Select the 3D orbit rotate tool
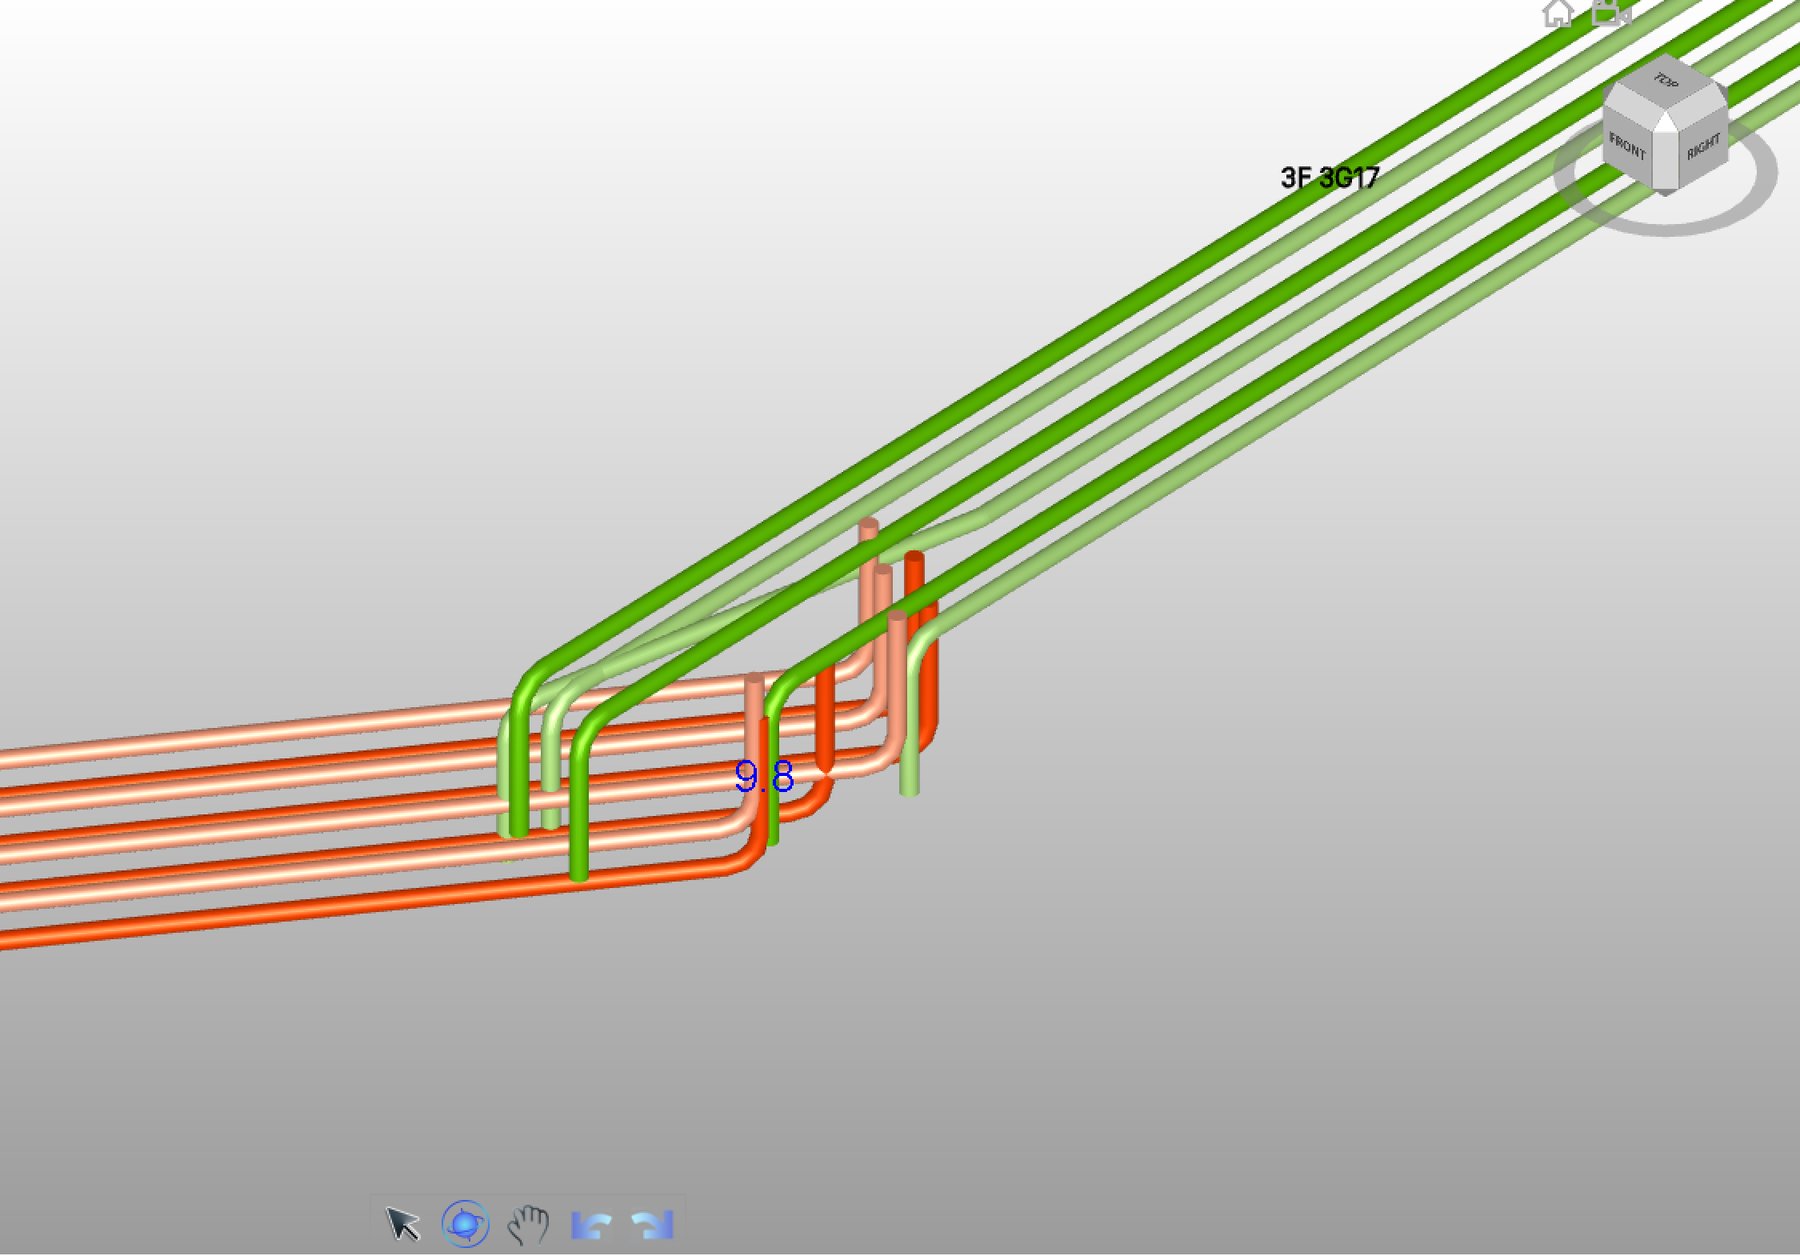The width and height of the screenshot is (1800, 1256). pos(466,1224)
